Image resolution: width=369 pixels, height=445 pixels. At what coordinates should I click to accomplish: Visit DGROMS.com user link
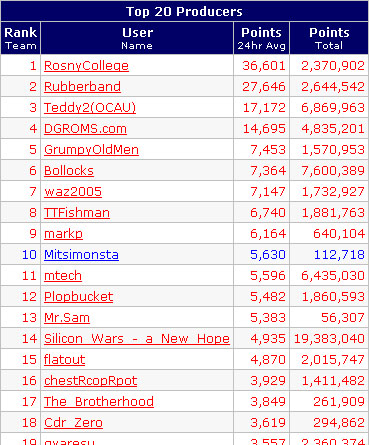pyautogui.click(x=85, y=129)
